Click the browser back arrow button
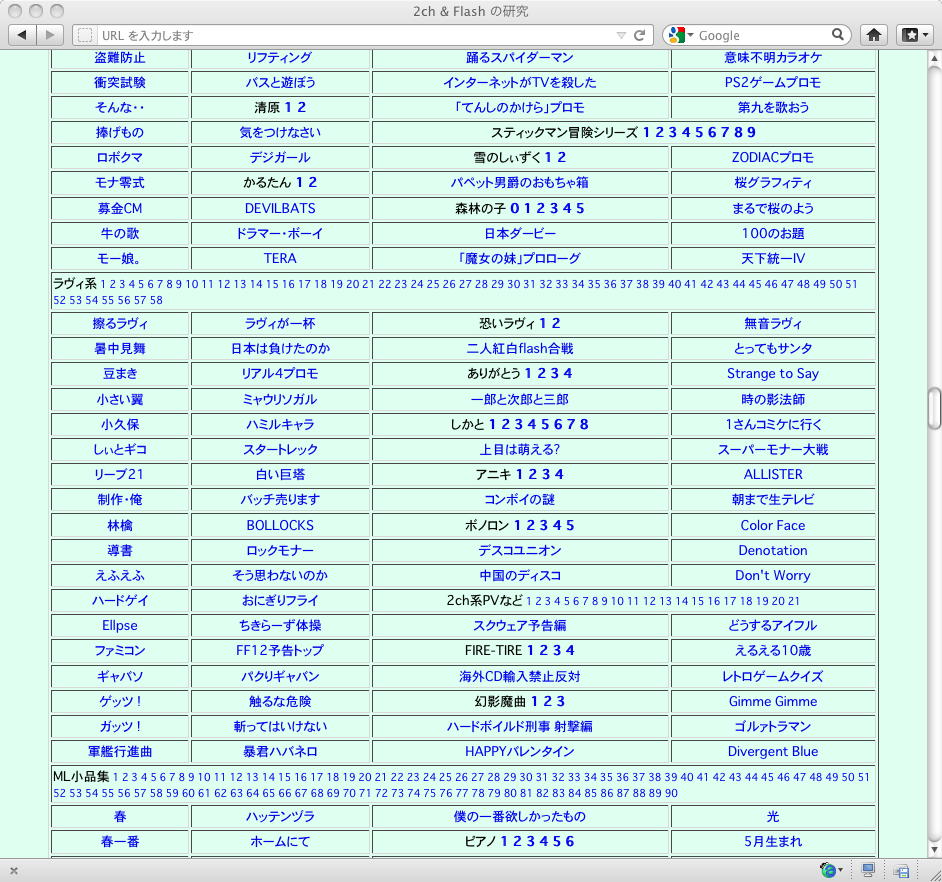 22,35
